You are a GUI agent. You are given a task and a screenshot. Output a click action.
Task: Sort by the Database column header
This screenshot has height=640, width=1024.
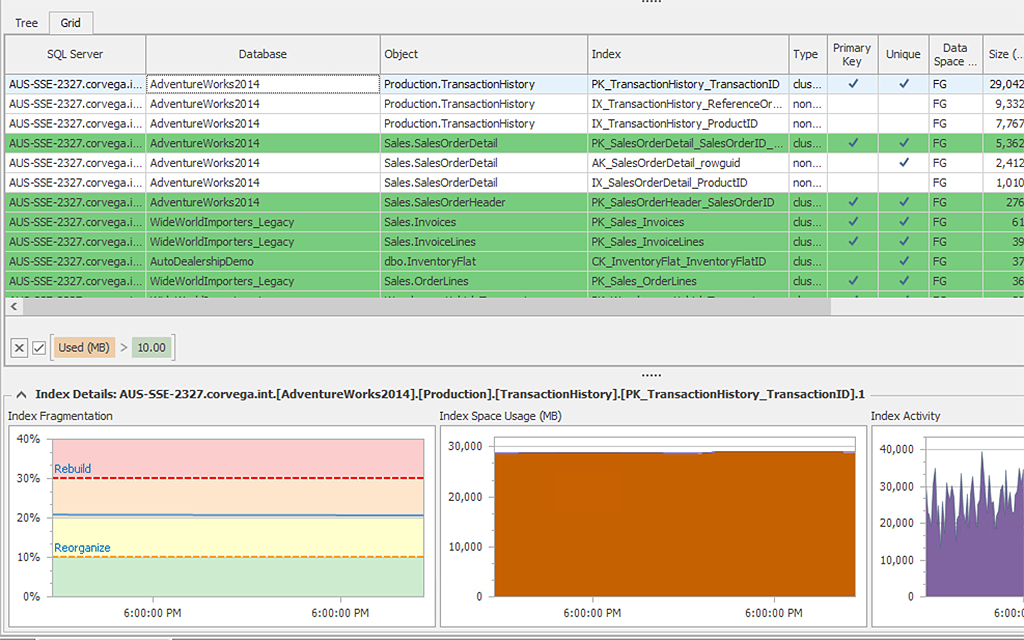pos(261,54)
